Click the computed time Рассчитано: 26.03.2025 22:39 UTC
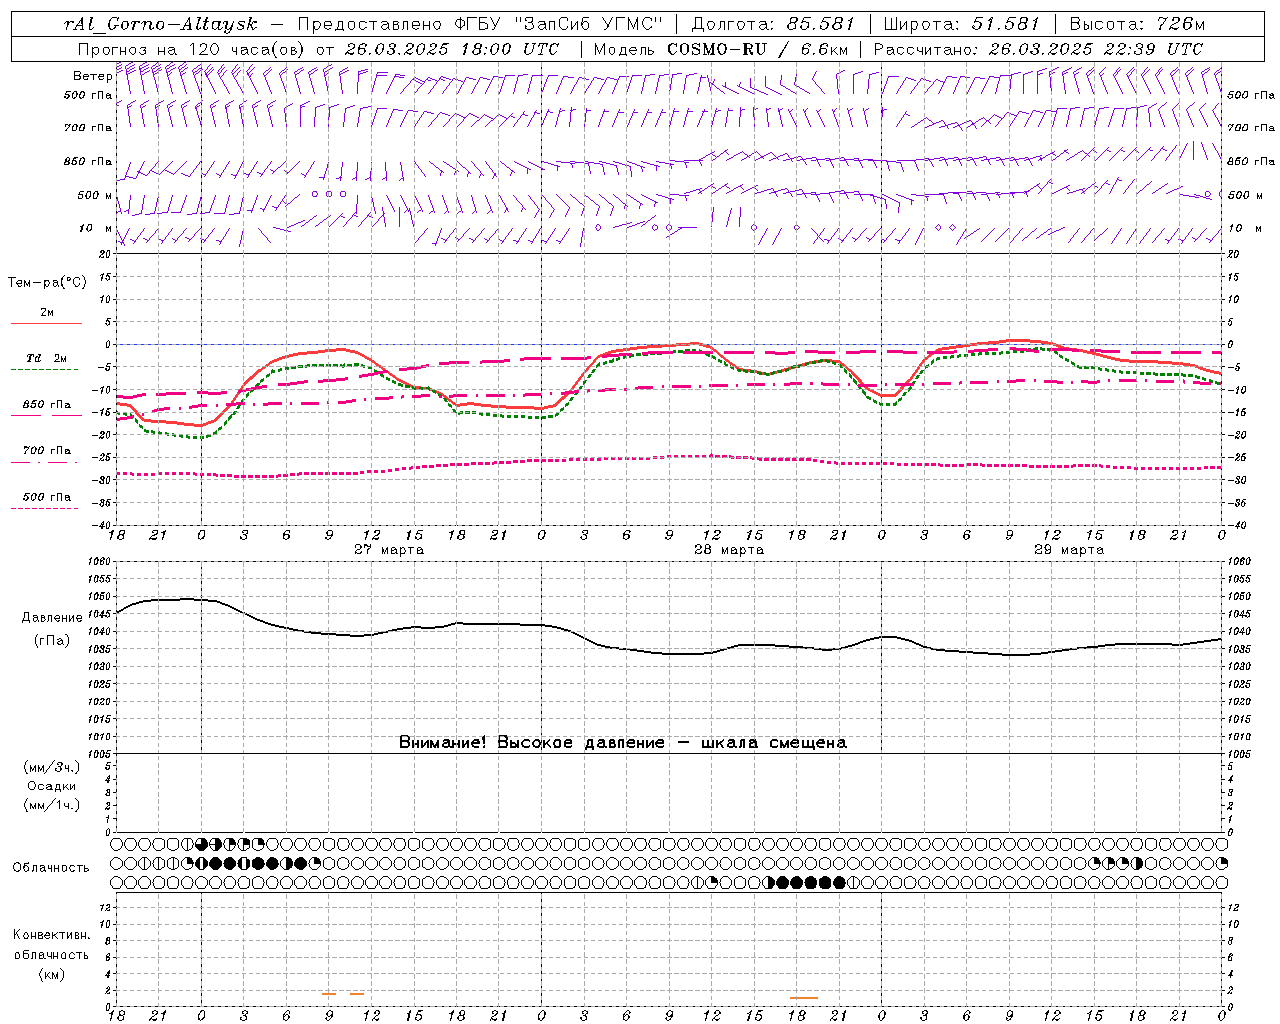This screenshot has width=1280, height=1024. (x=1038, y=49)
